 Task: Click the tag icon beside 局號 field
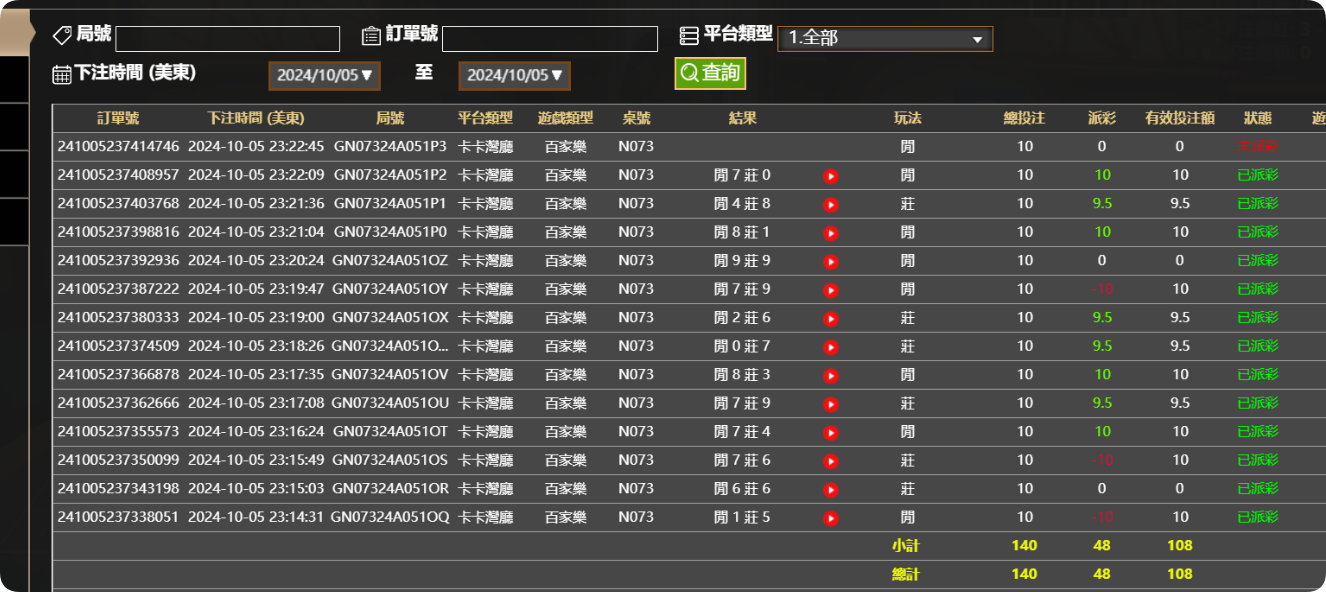point(60,35)
